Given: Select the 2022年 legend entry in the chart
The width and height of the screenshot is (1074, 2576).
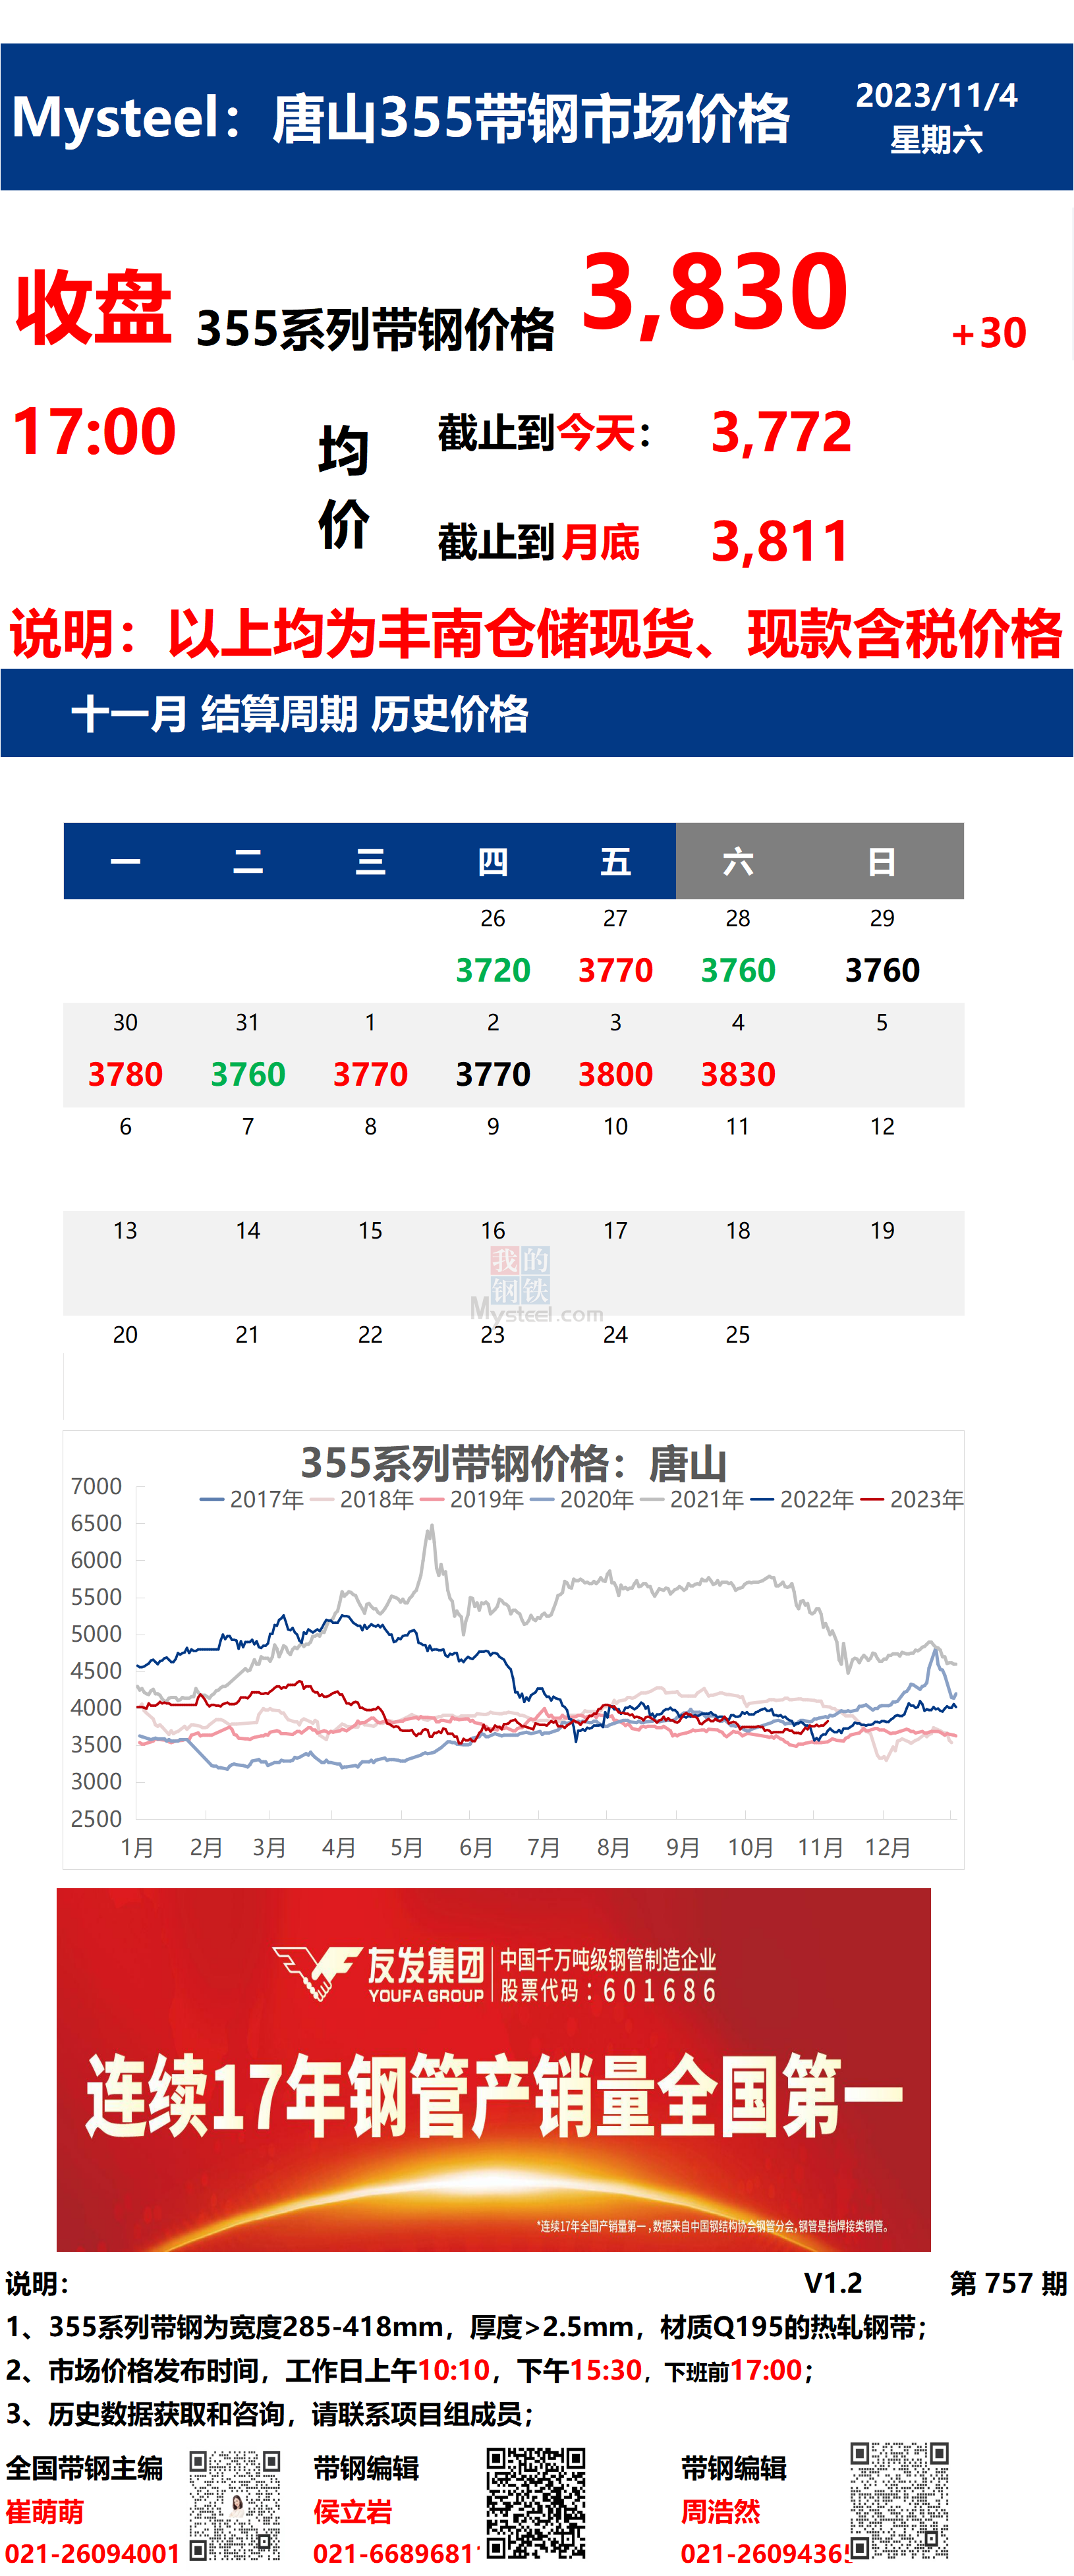Looking at the screenshot, I should coord(802,1499).
